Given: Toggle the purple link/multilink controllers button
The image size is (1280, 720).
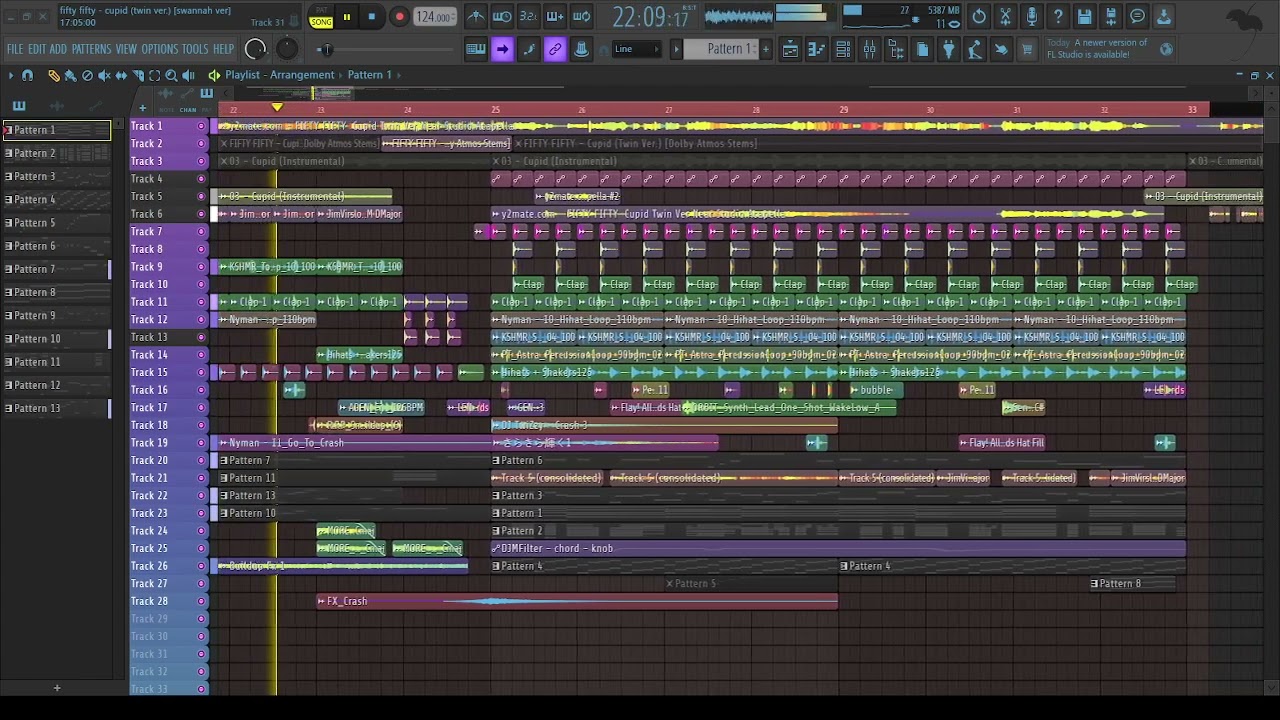Looking at the screenshot, I should (554, 49).
